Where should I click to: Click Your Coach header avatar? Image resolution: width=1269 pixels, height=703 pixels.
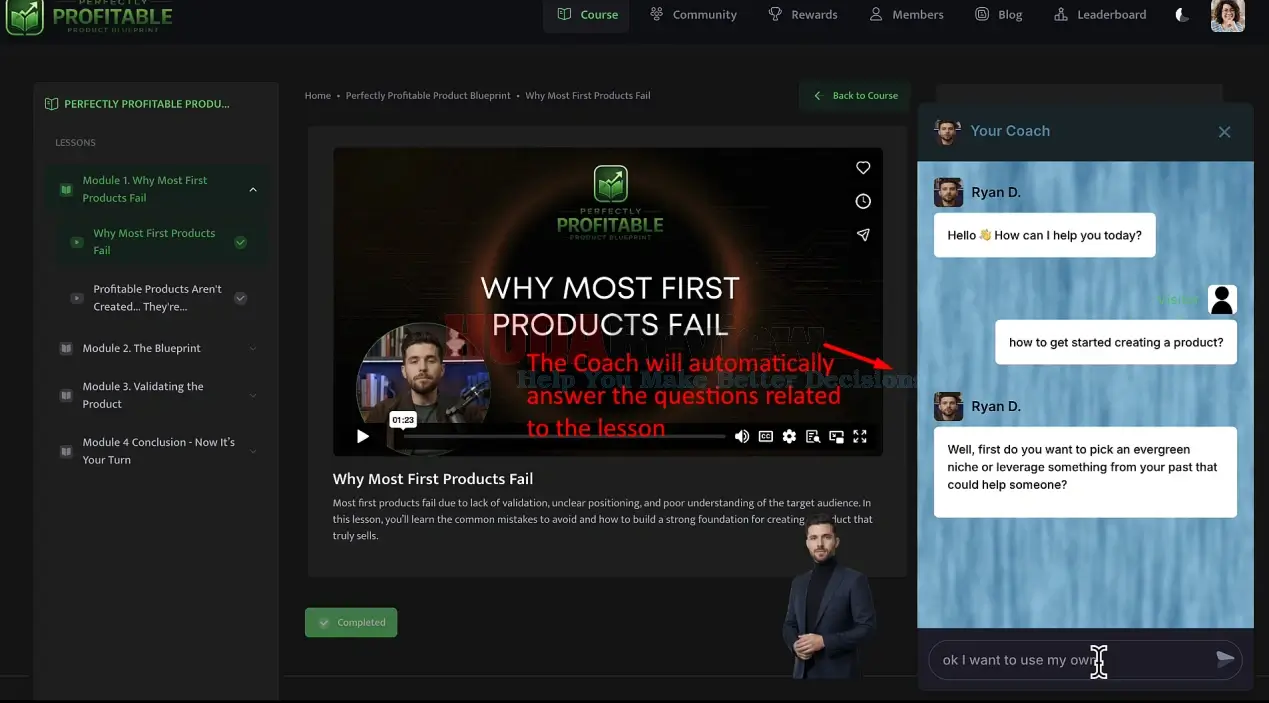(x=947, y=131)
